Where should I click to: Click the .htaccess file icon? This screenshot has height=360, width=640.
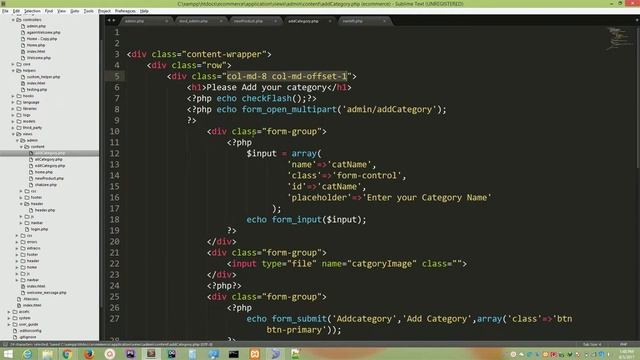pyautogui.click(x=19, y=299)
